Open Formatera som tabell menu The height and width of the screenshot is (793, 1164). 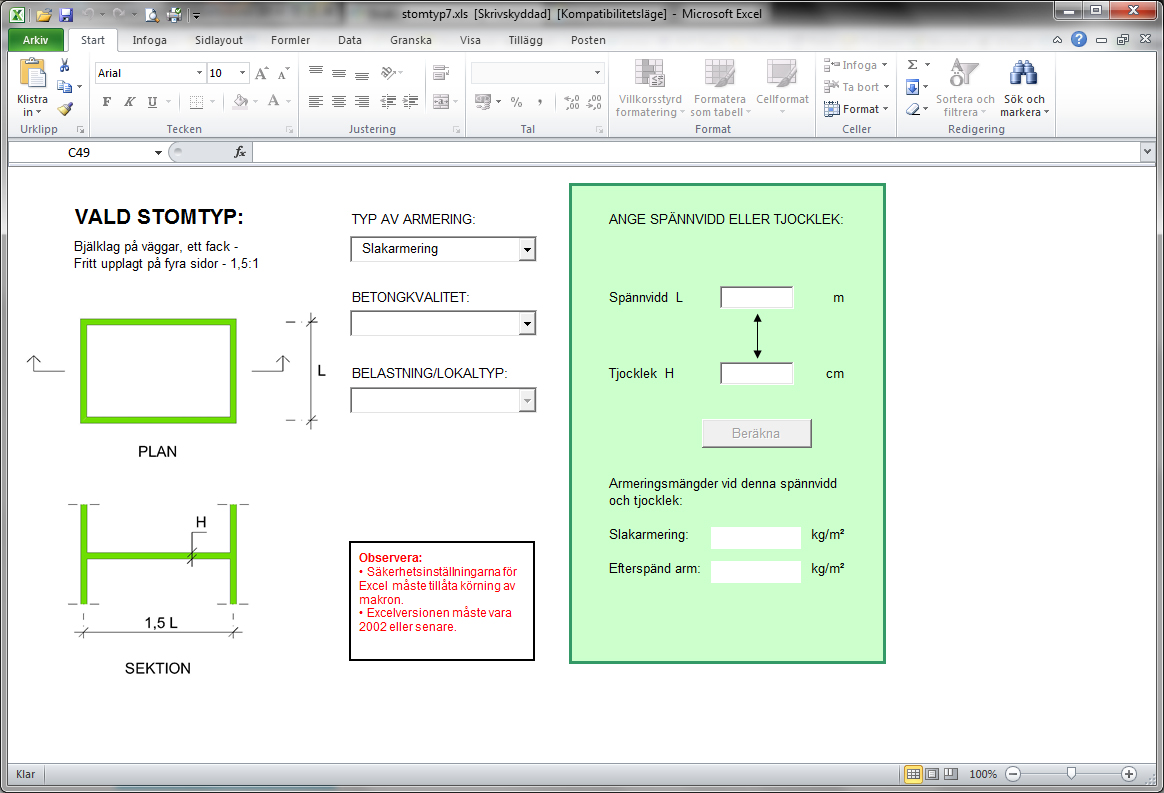click(x=719, y=88)
